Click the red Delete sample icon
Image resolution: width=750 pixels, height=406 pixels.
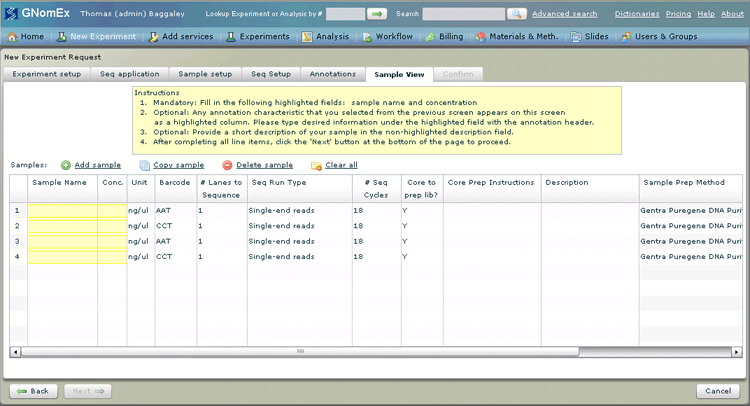[227, 165]
